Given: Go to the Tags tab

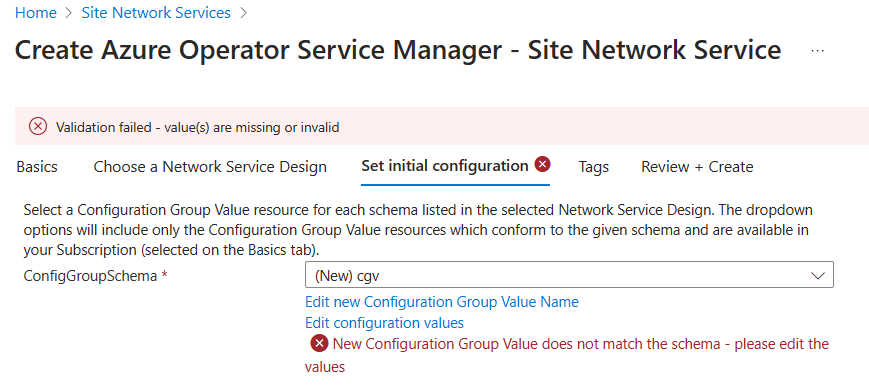Looking at the screenshot, I should tap(594, 167).
